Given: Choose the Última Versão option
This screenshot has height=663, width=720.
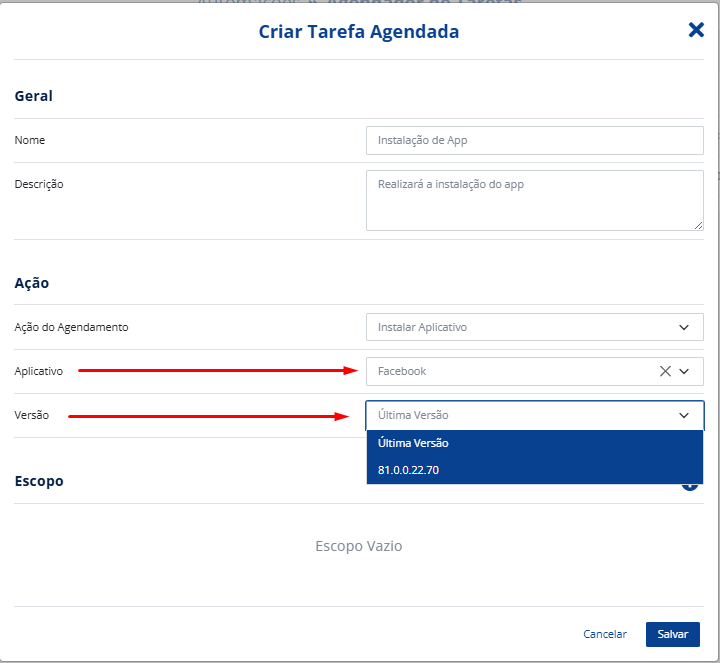Looking at the screenshot, I should 413,443.
